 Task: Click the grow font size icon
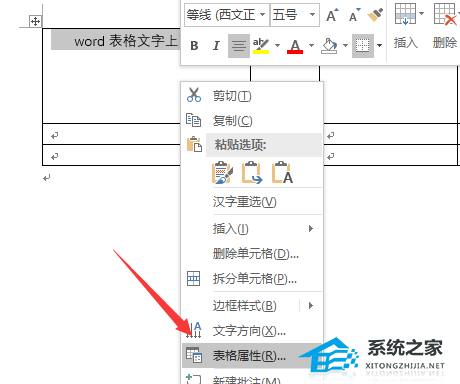[332, 15]
